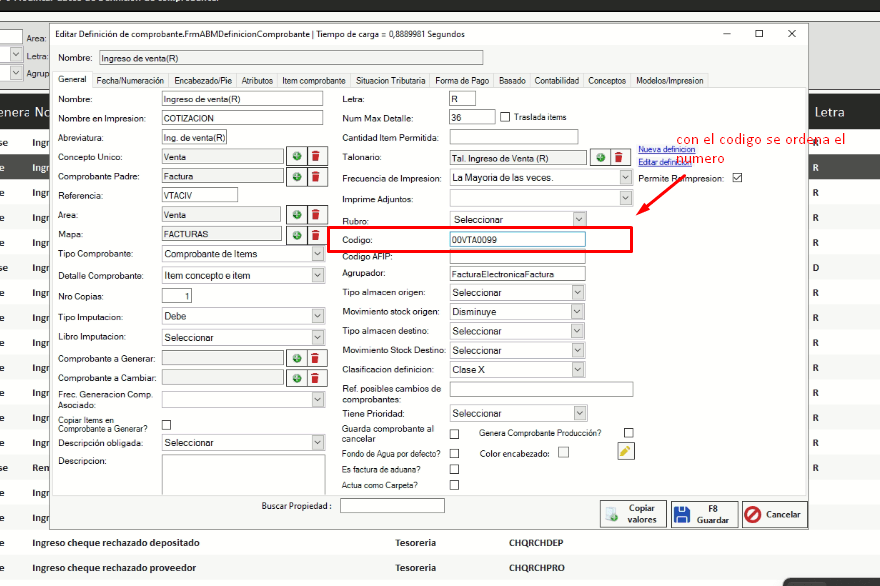Open the Frecuencia de Impresion dropdown

click(x=624, y=177)
